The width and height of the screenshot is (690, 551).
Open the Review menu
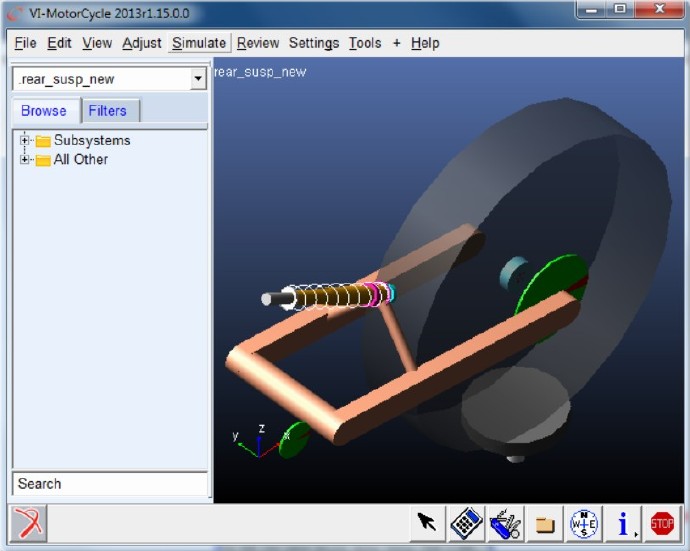[258, 43]
